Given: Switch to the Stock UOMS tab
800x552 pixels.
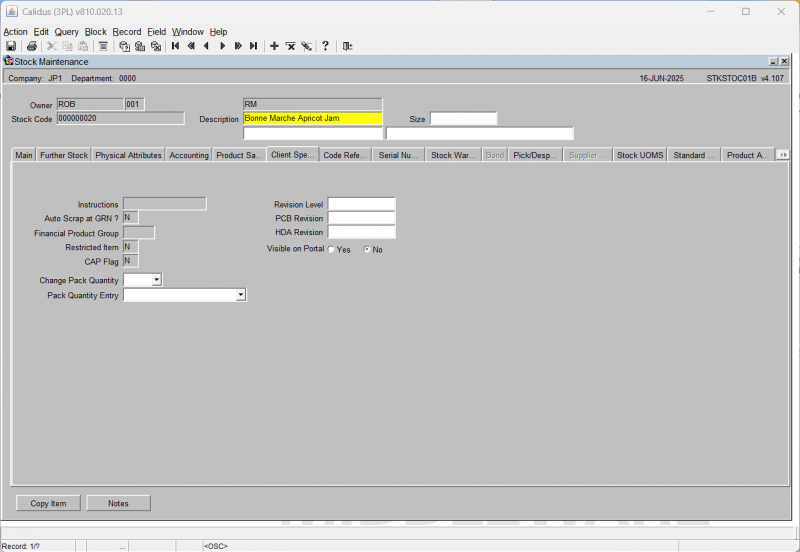Looking at the screenshot, I should (x=640, y=155).
